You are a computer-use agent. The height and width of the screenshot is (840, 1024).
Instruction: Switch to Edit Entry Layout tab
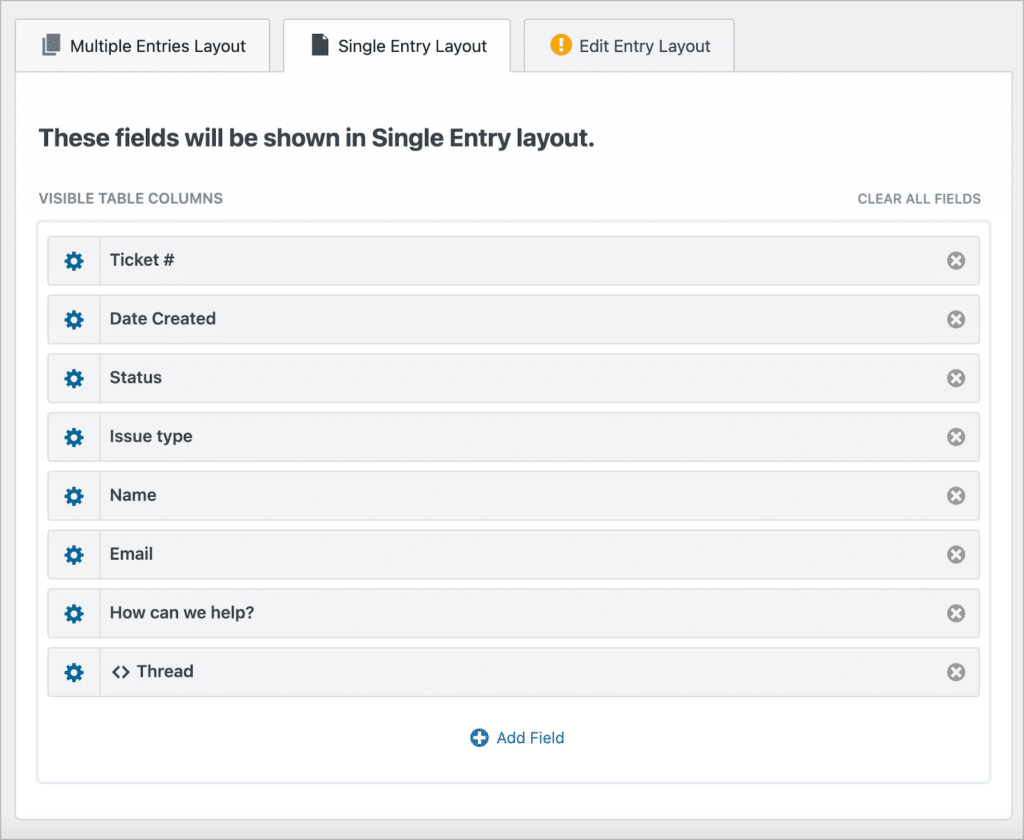pyautogui.click(x=630, y=46)
